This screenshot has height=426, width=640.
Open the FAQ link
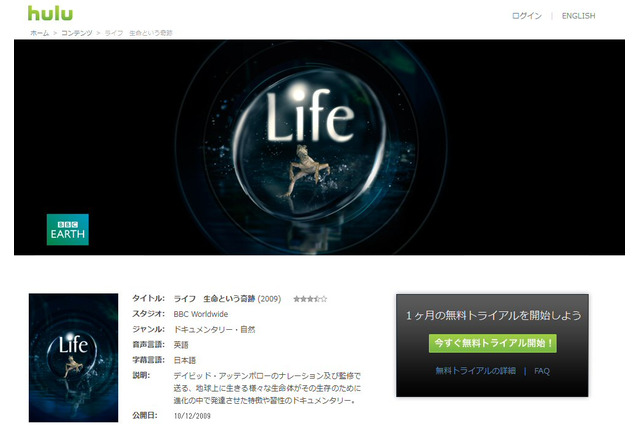click(x=542, y=371)
